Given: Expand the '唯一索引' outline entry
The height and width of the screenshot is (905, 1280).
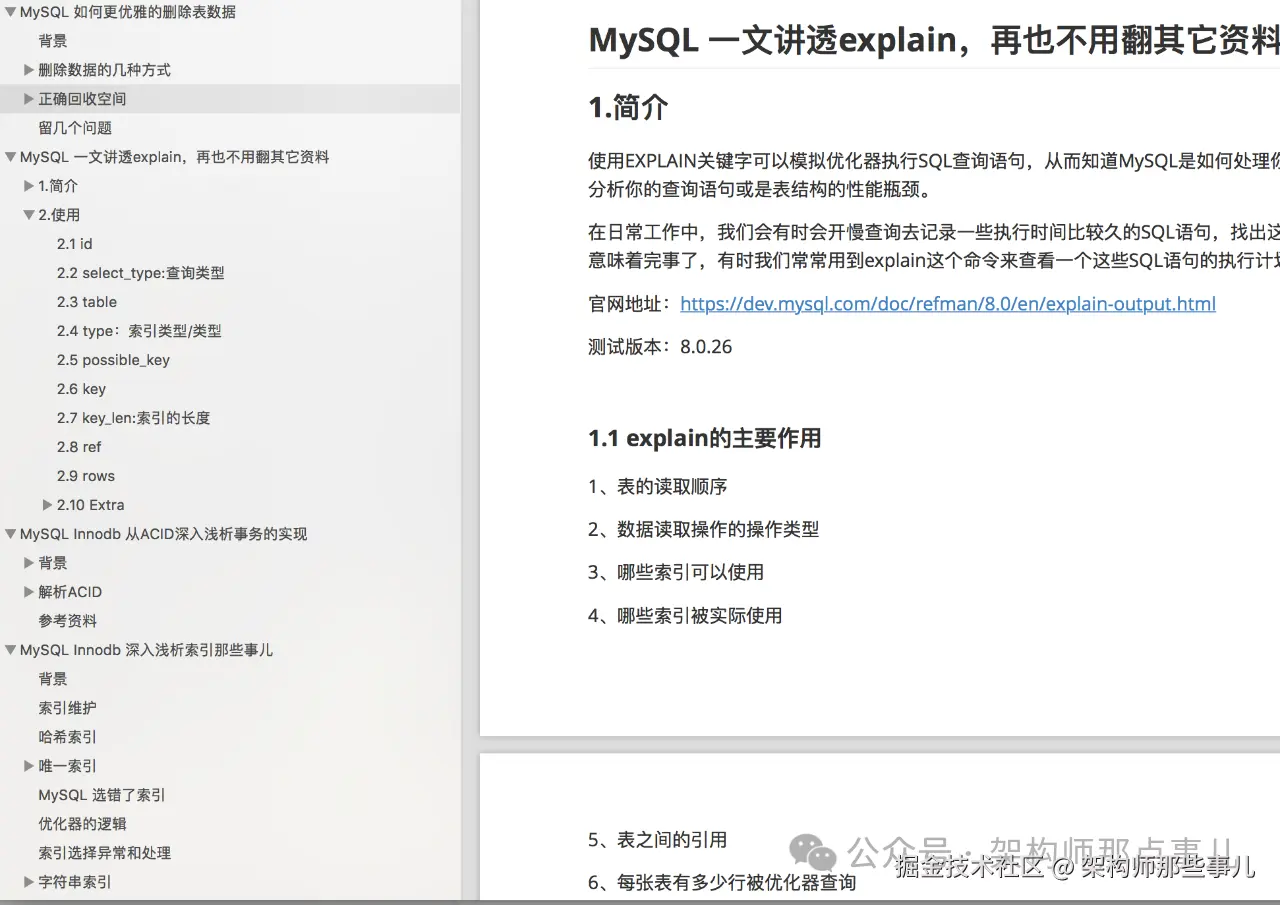Looking at the screenshot, I should click(x=29, y=766).
